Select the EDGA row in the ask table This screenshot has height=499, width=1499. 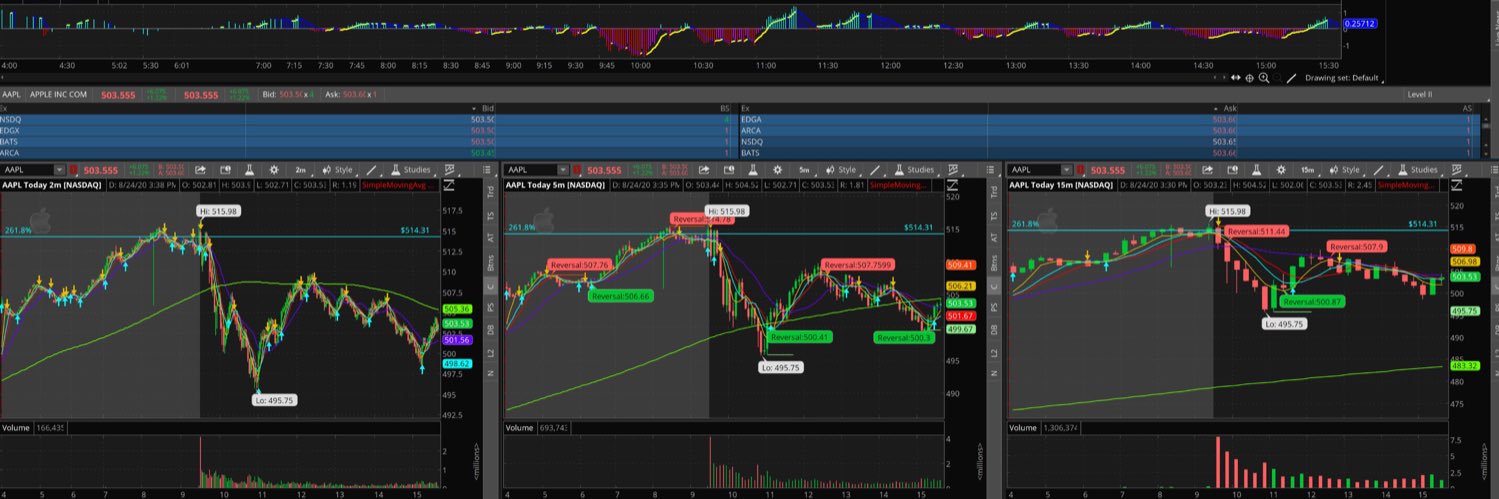tap(1109, 119)
